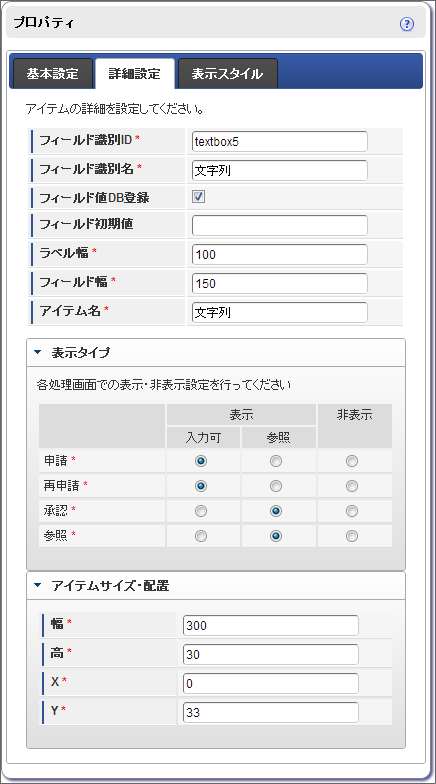Viewport: 436px width, 784px height.
Task: Set 再申請 row to 非表示 radio button
Action: [352, 486]
